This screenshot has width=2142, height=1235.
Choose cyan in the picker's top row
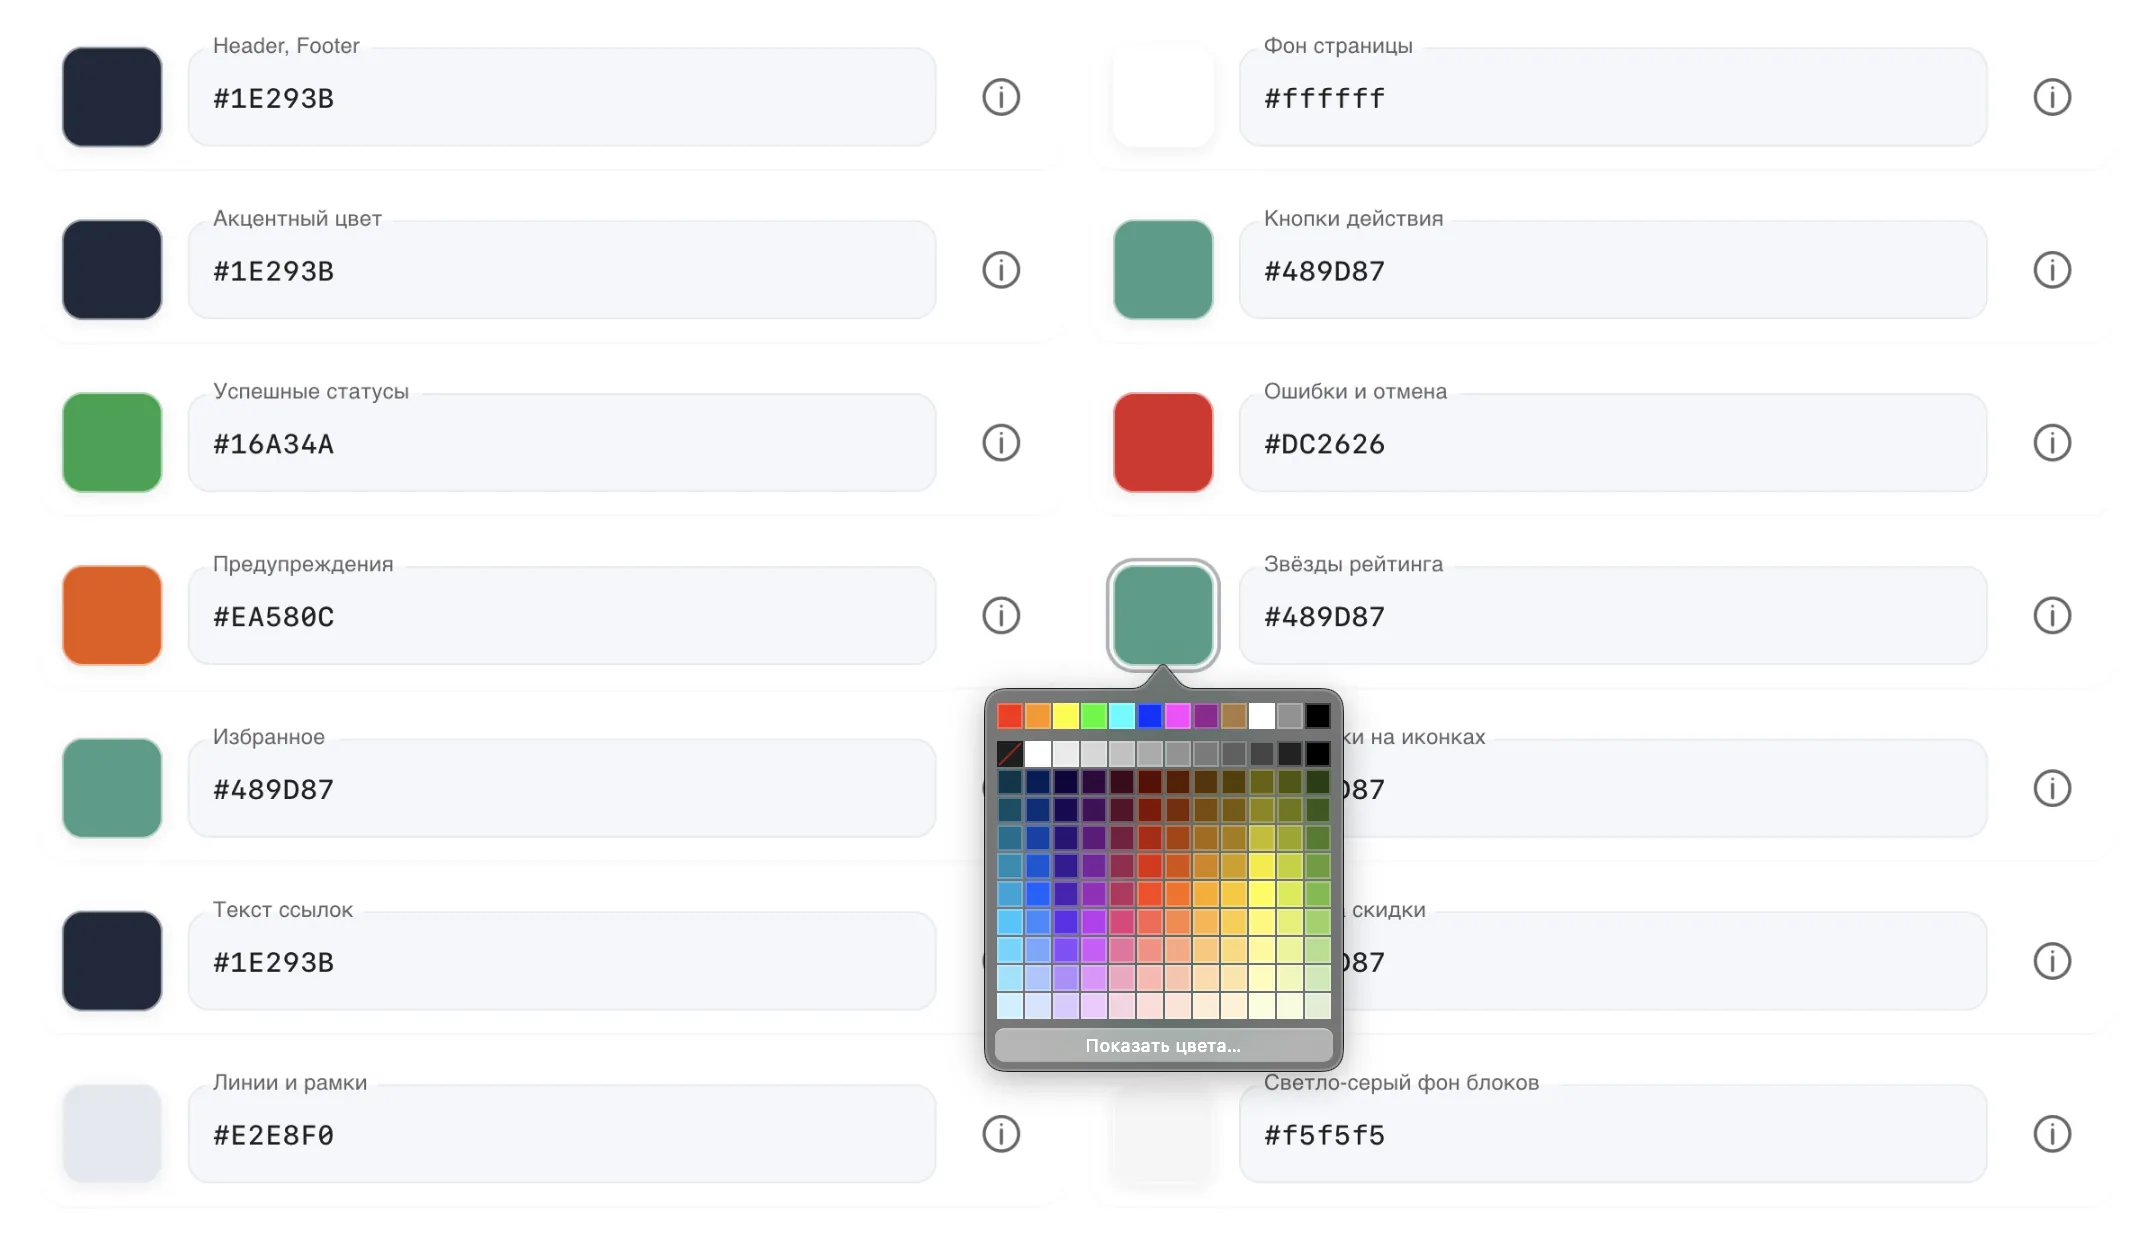pos(1122,716)
